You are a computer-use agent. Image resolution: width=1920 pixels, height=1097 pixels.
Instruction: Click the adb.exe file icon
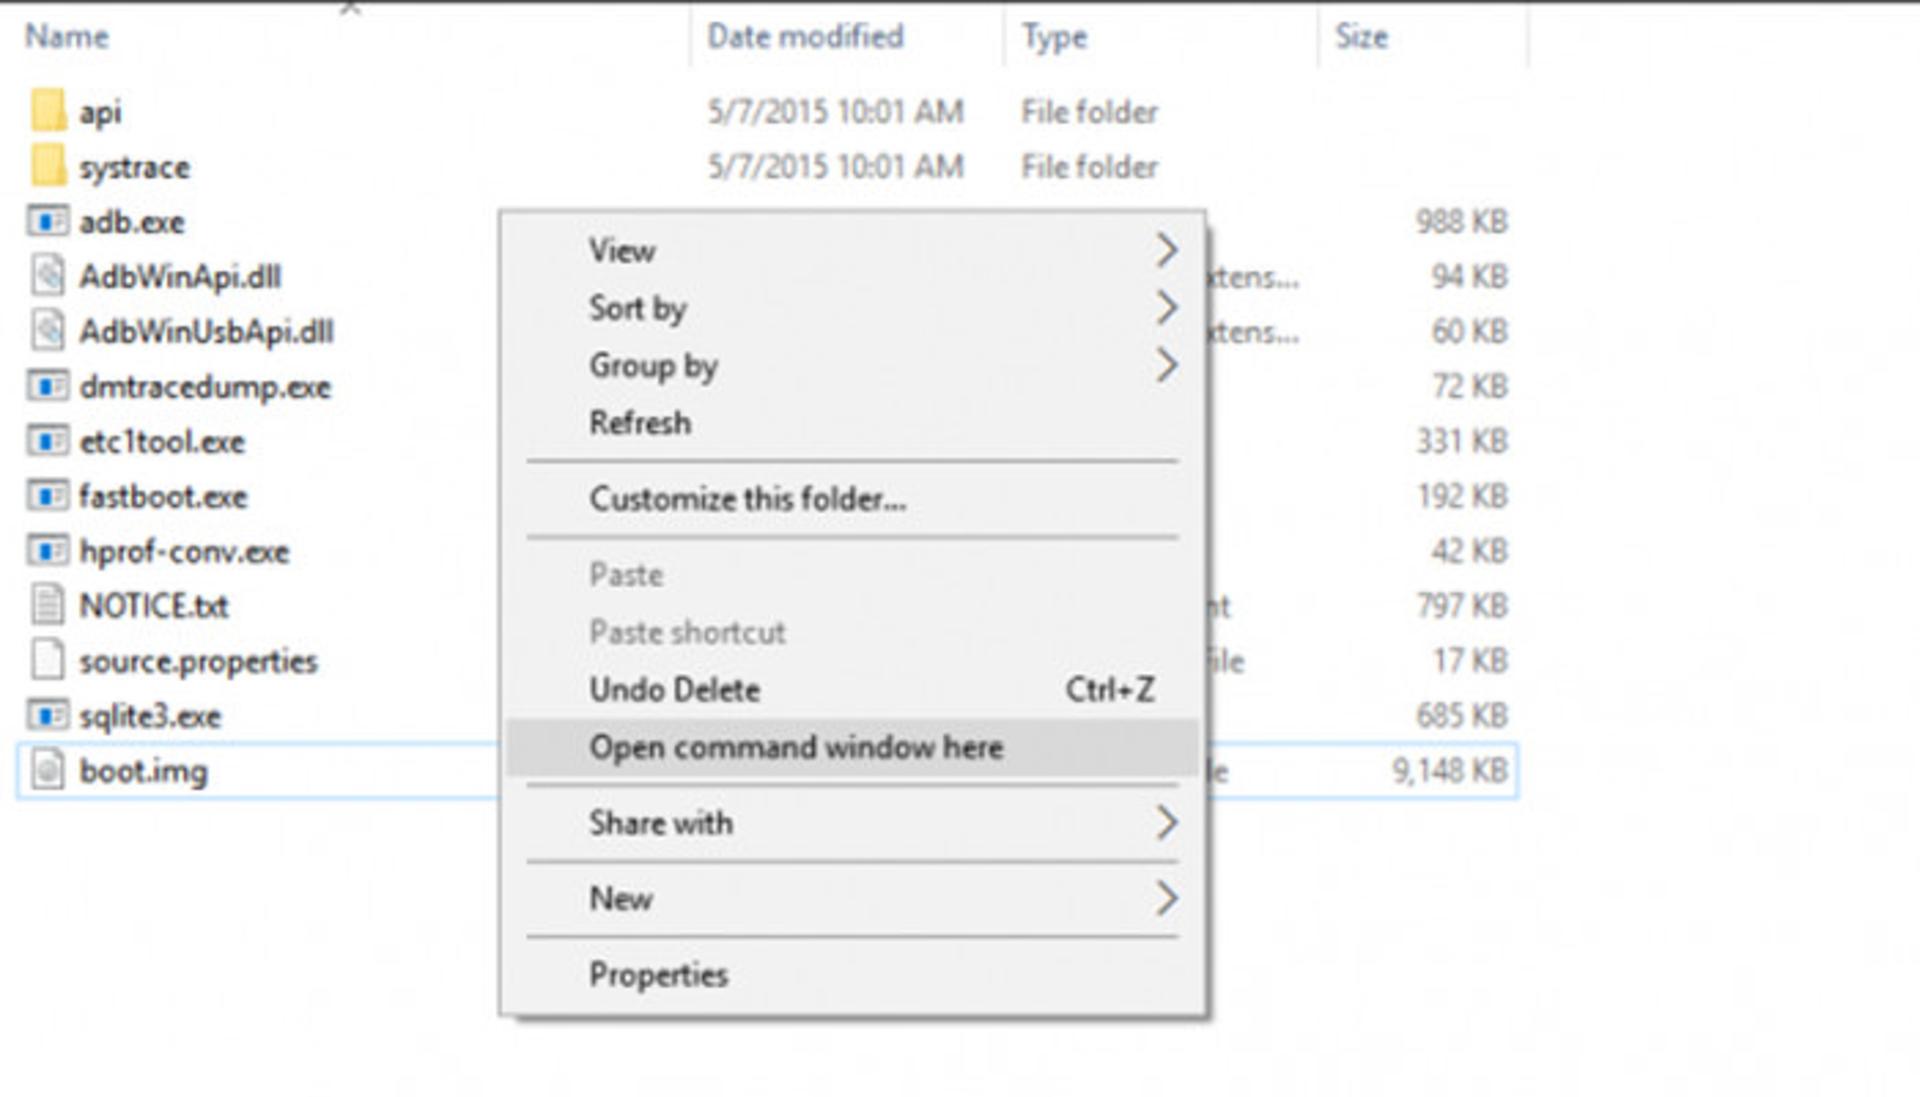tap(48, 221)
